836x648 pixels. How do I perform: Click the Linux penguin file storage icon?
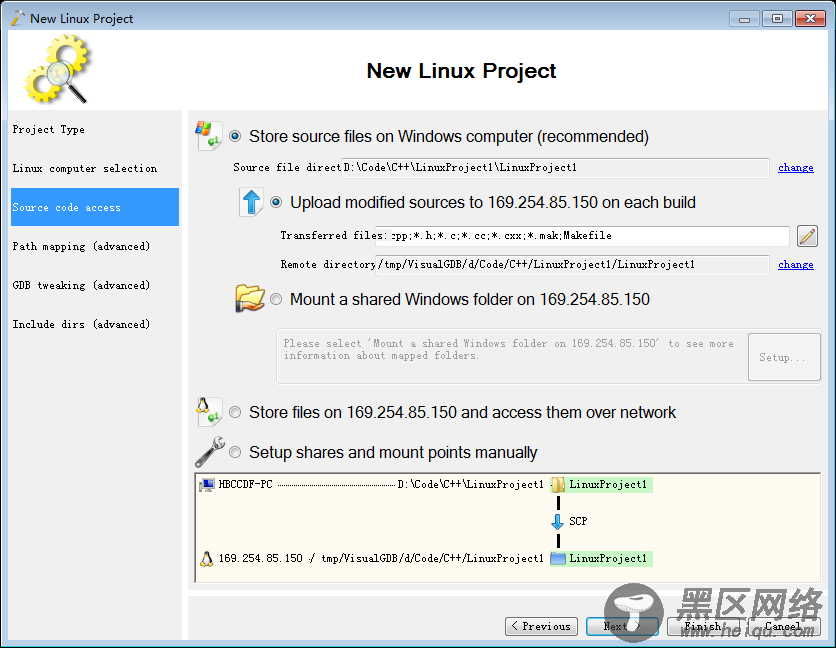(x=208, y=411)
